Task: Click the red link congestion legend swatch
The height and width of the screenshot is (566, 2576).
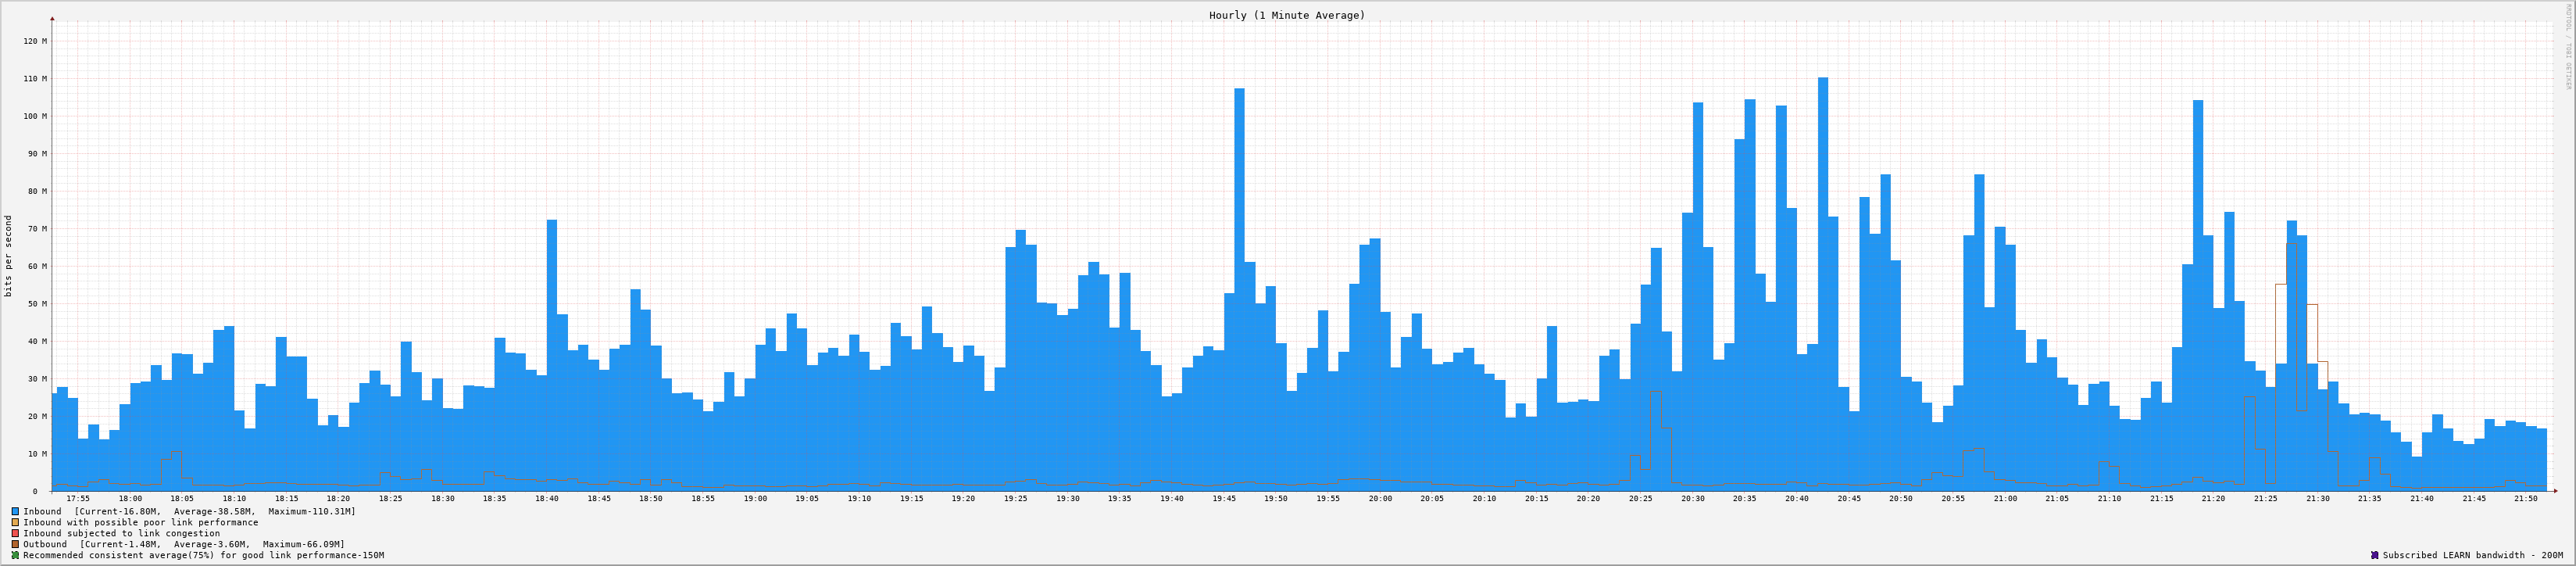Action: click(x=15, y=533)
